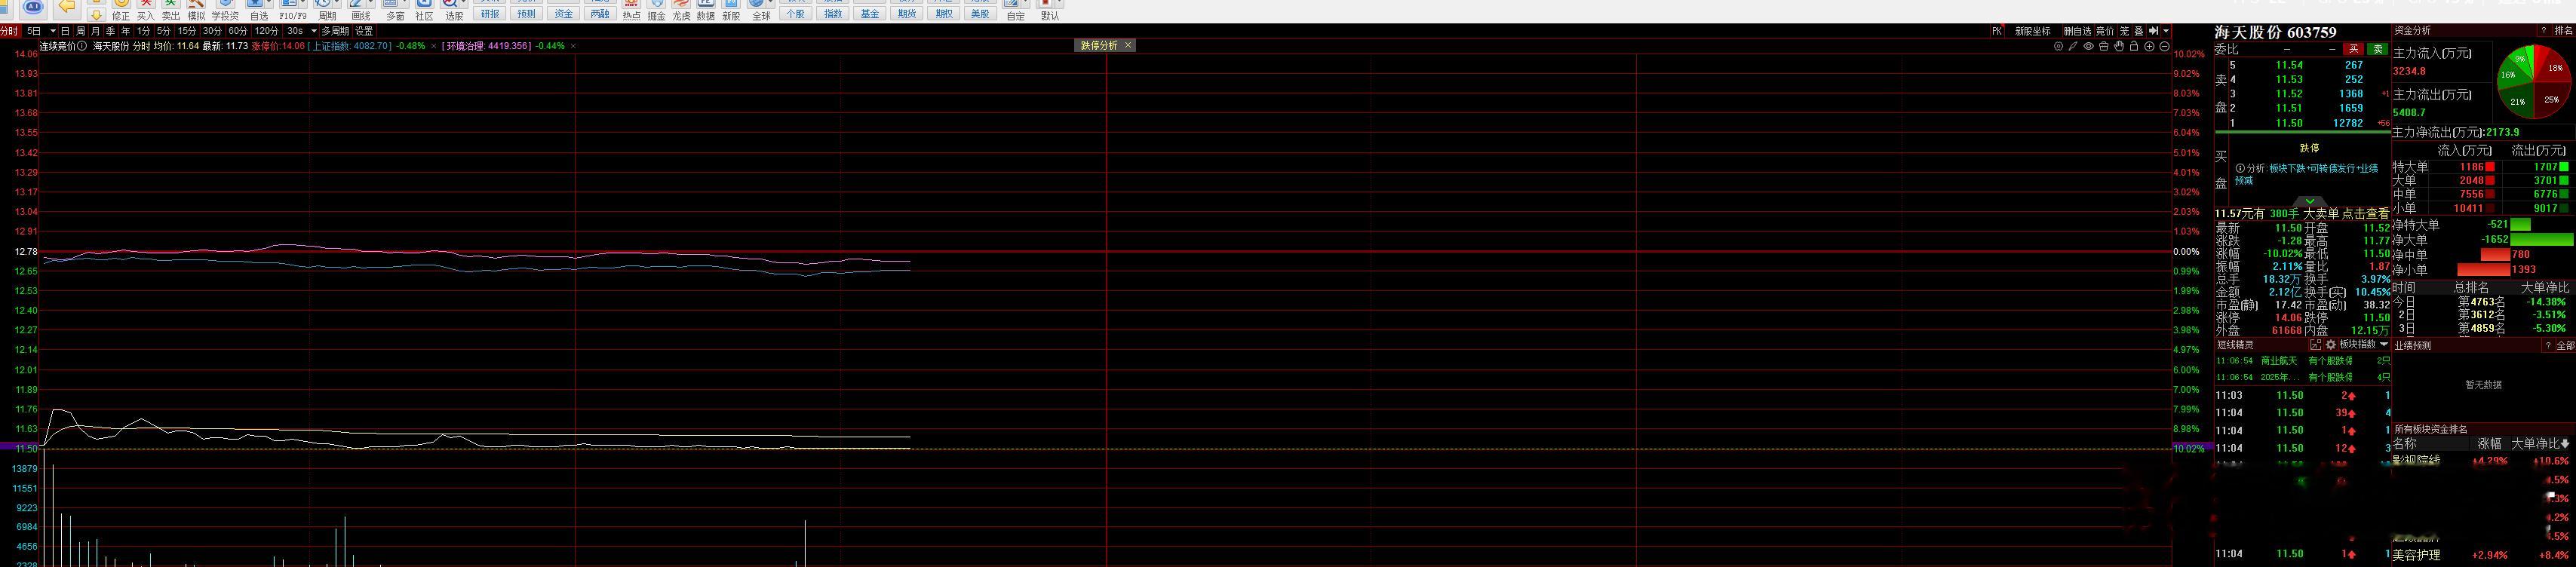
Task: Click the 两融 margin trading button
Action: pos(600,14)
